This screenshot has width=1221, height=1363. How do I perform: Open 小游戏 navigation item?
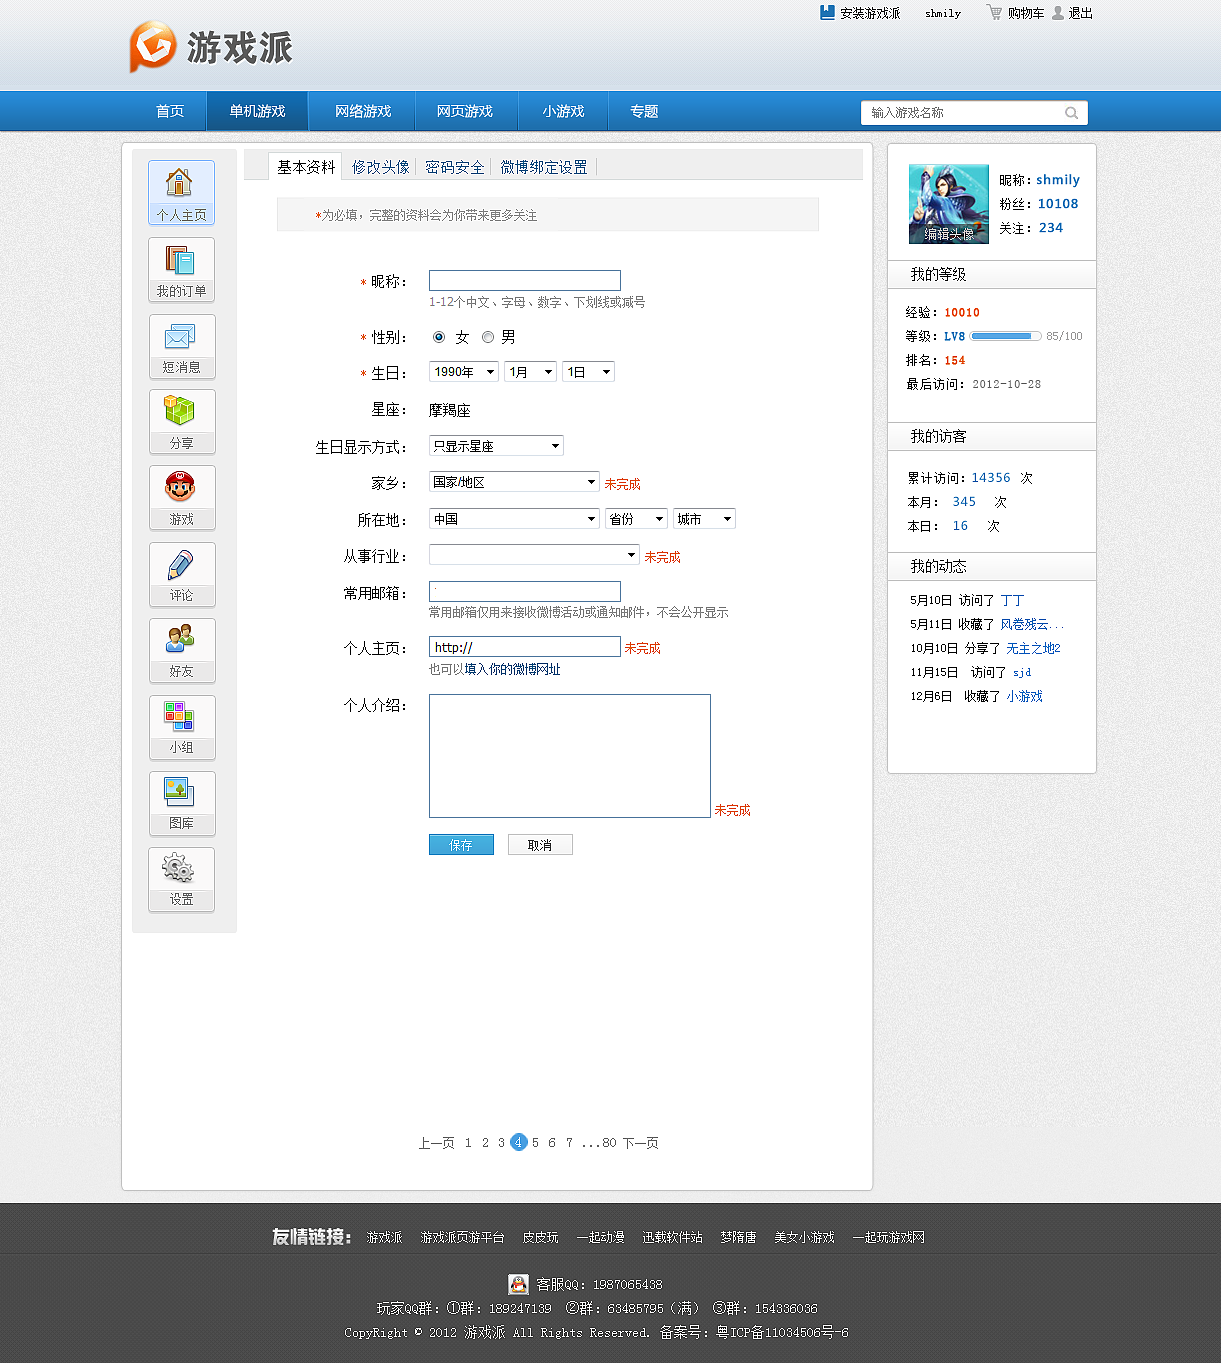click(x=563, y=111)
